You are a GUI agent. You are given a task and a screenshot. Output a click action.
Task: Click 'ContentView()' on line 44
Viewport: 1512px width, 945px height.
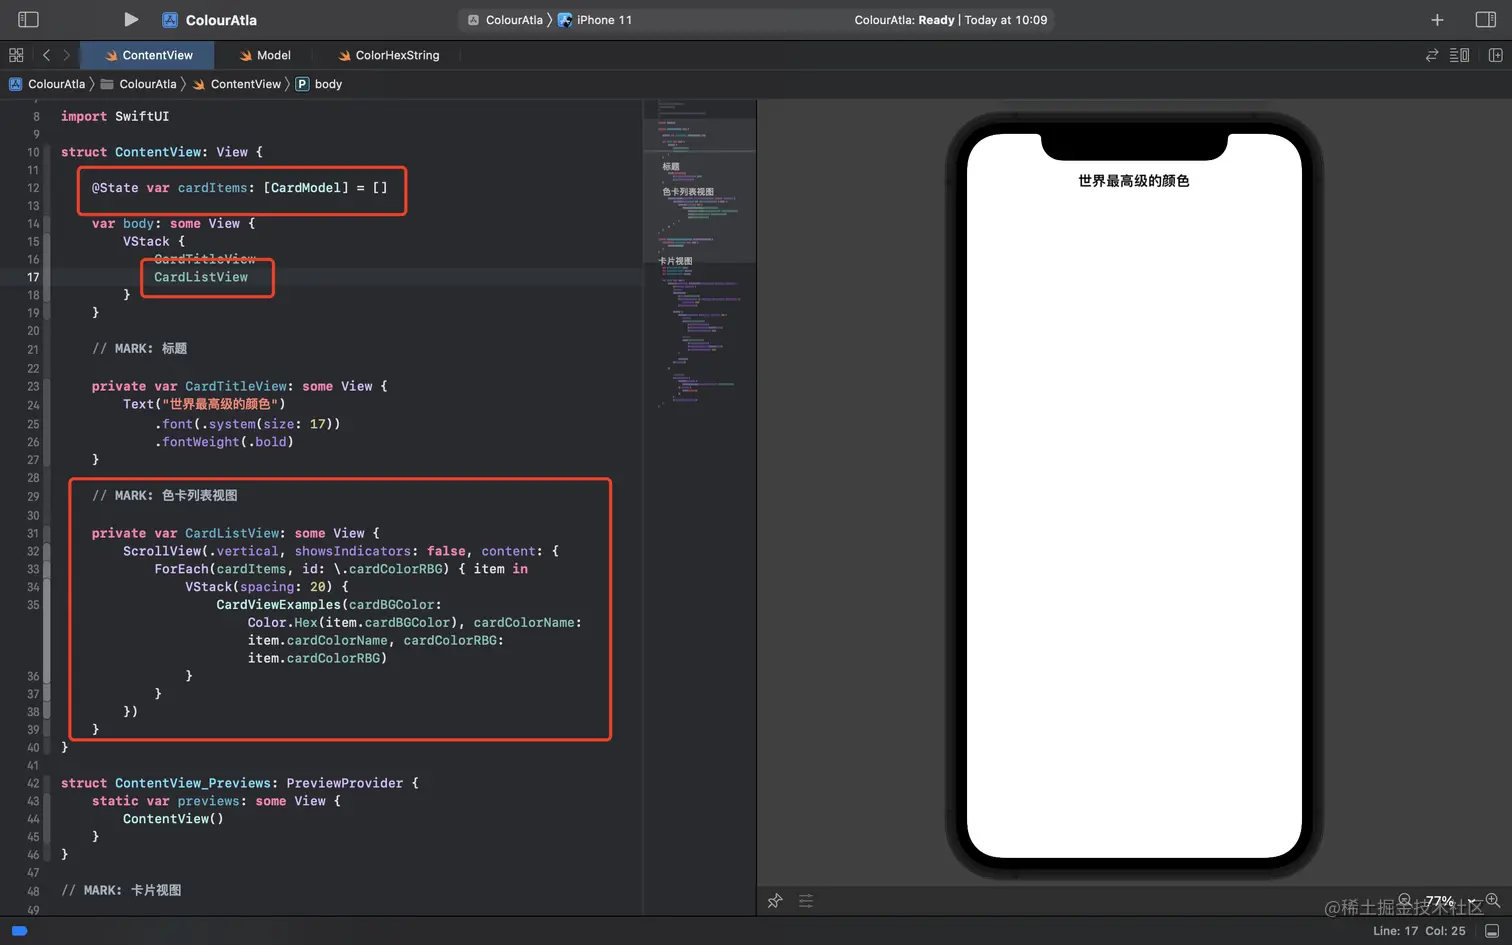(x=173, y=819)
